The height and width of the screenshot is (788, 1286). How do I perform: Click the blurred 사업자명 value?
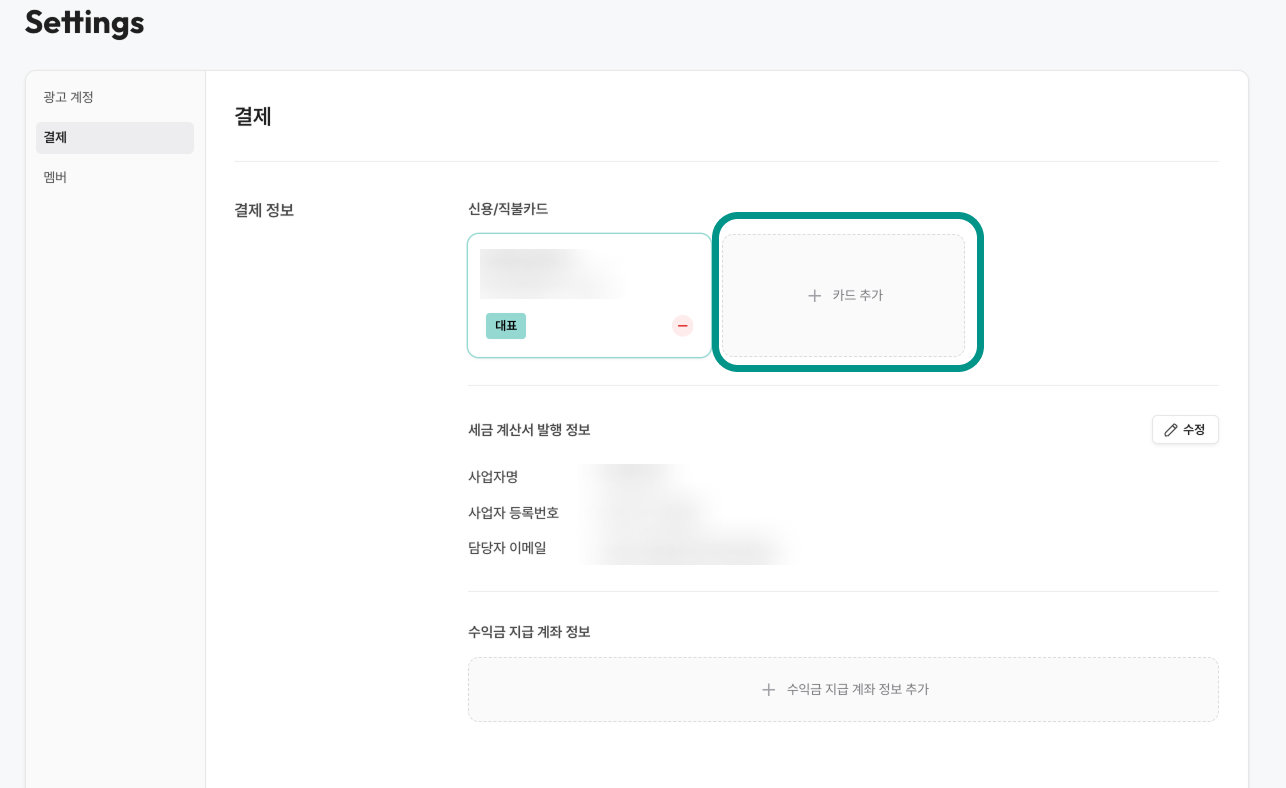click(635, 477)
